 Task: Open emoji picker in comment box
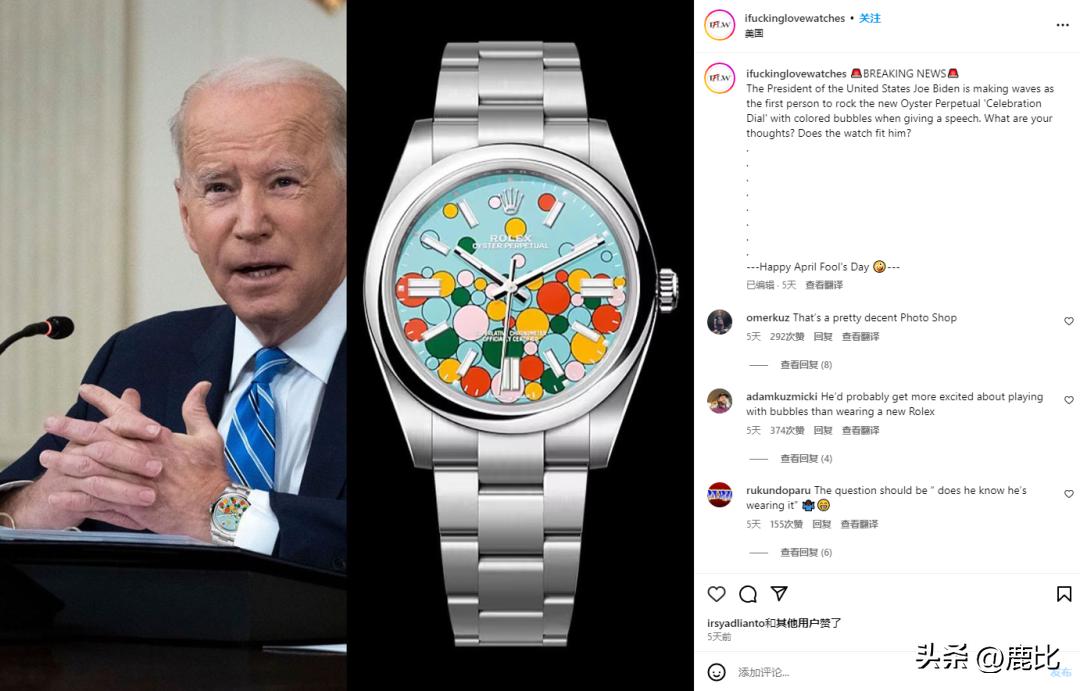(717, 672)
